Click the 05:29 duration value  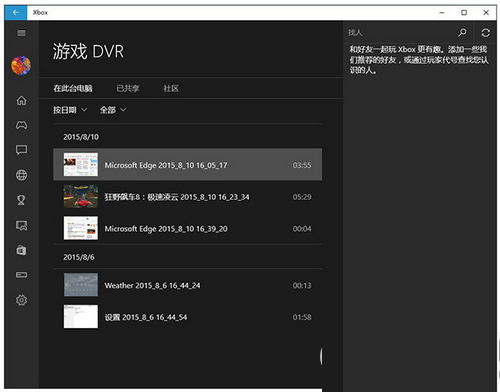[302, 197]
